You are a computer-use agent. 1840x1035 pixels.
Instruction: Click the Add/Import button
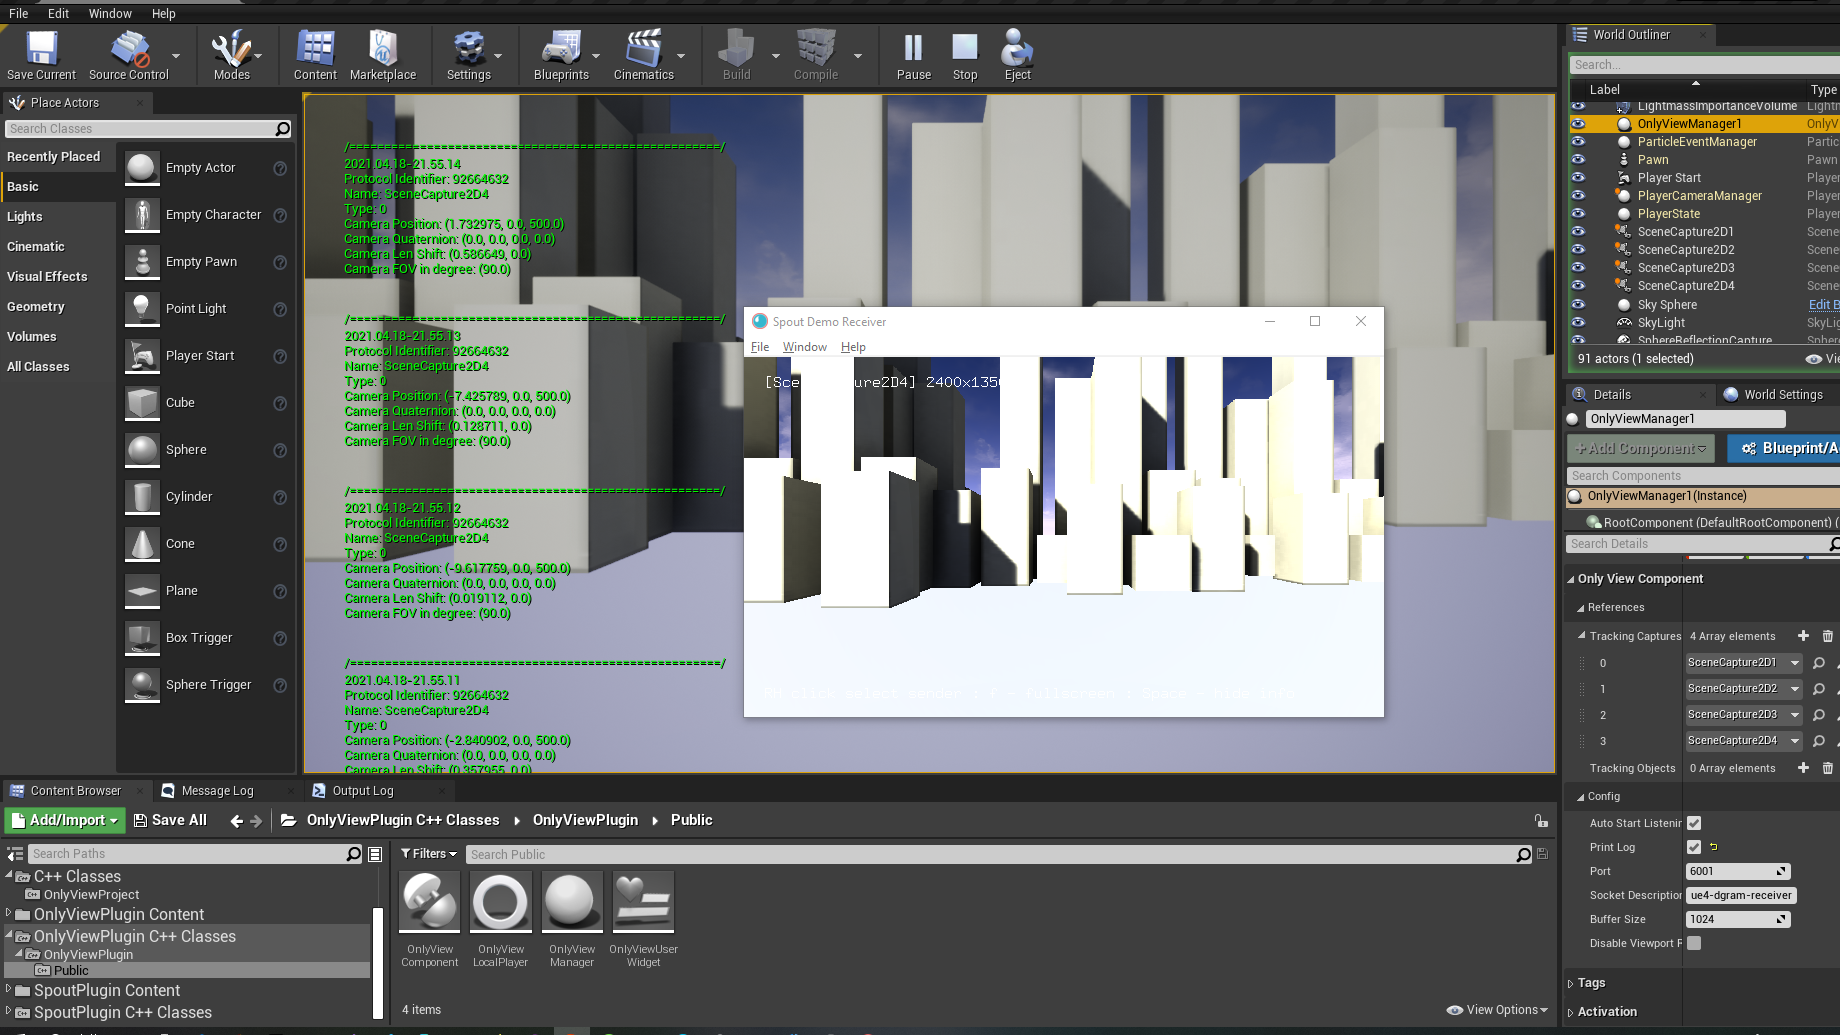point(64,820)
